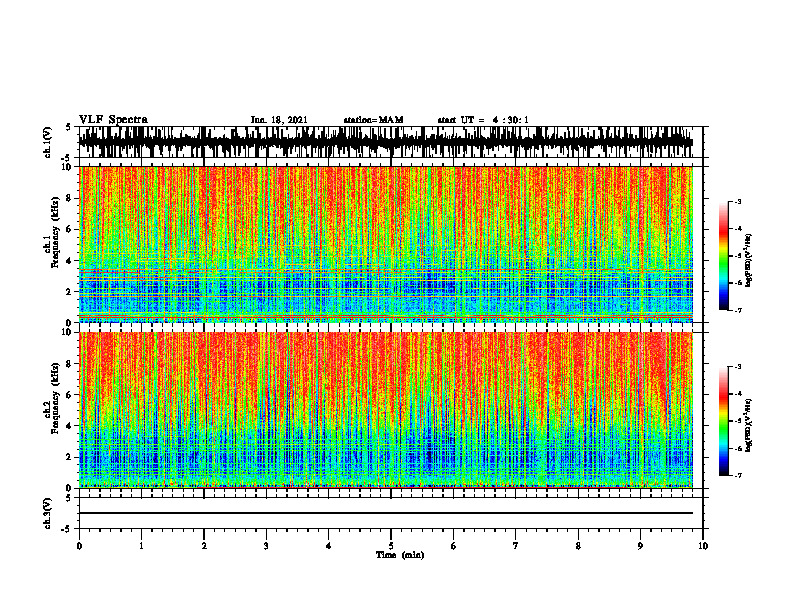Select the "ch.3(V)" axis label
792x612 pixels.
[48, 513]
